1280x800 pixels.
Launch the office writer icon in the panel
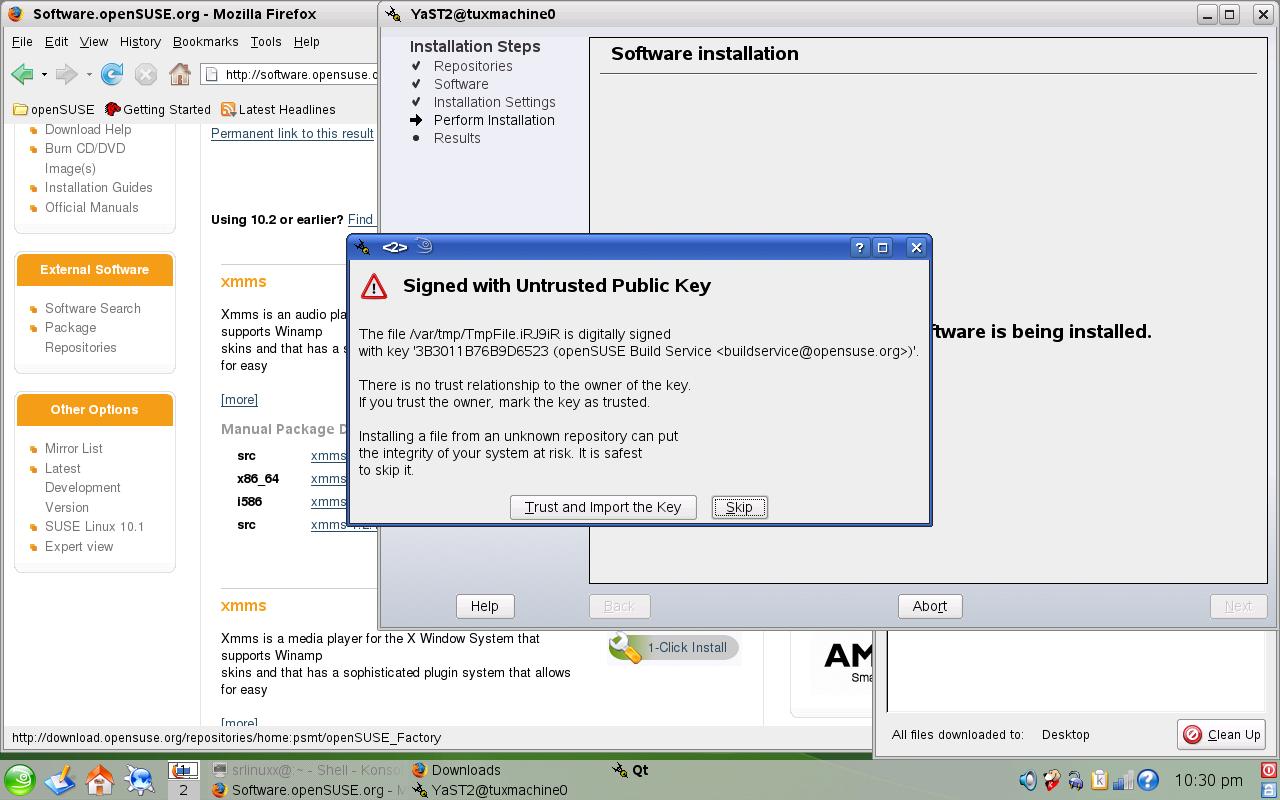point(60,779)
